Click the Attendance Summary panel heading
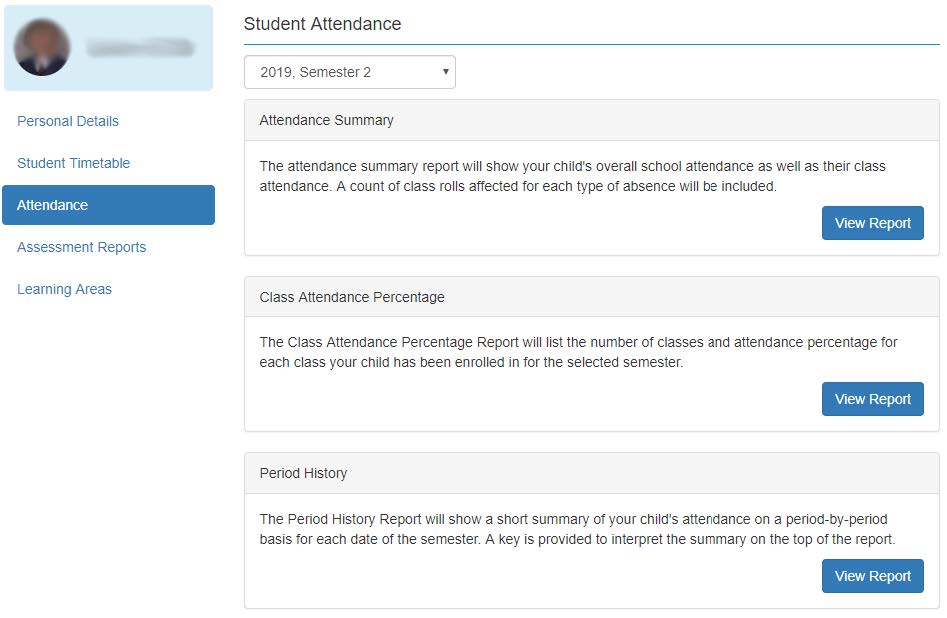The height and width of the screenshot is (618, 947). click(326, 120)
